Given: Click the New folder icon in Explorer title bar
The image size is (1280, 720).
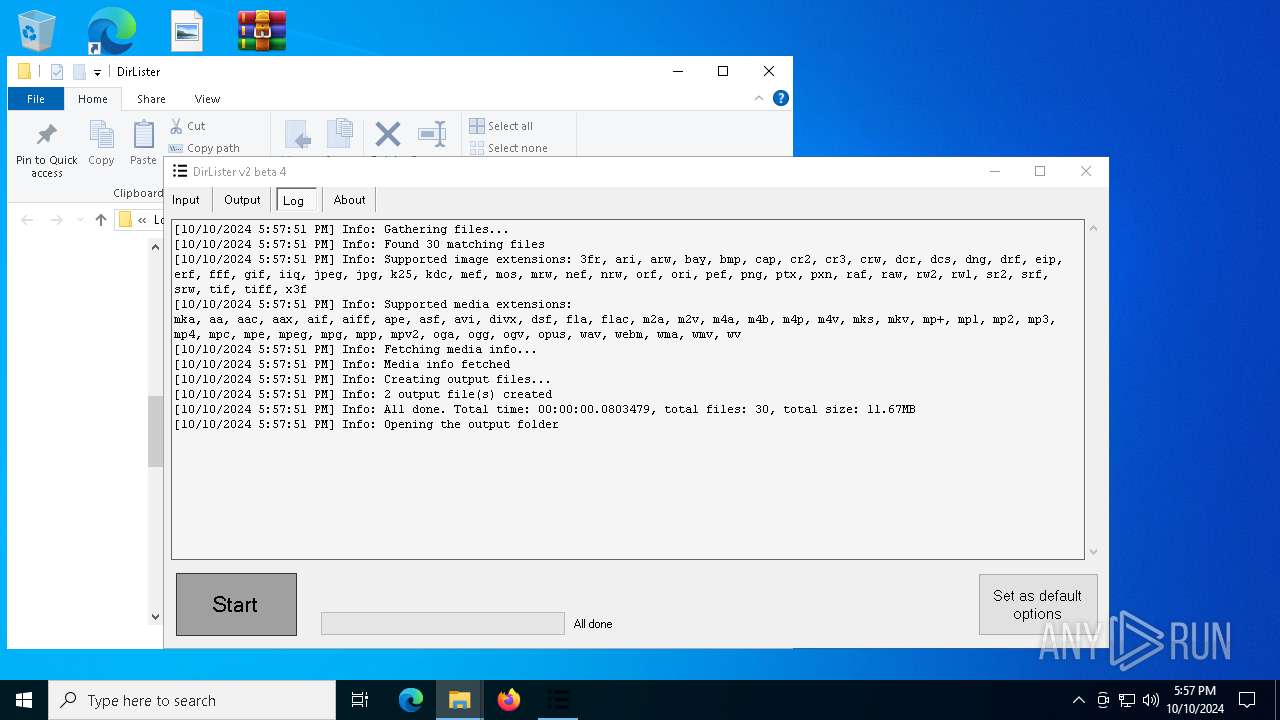Looking at the screenshot, I should (79, 72).
